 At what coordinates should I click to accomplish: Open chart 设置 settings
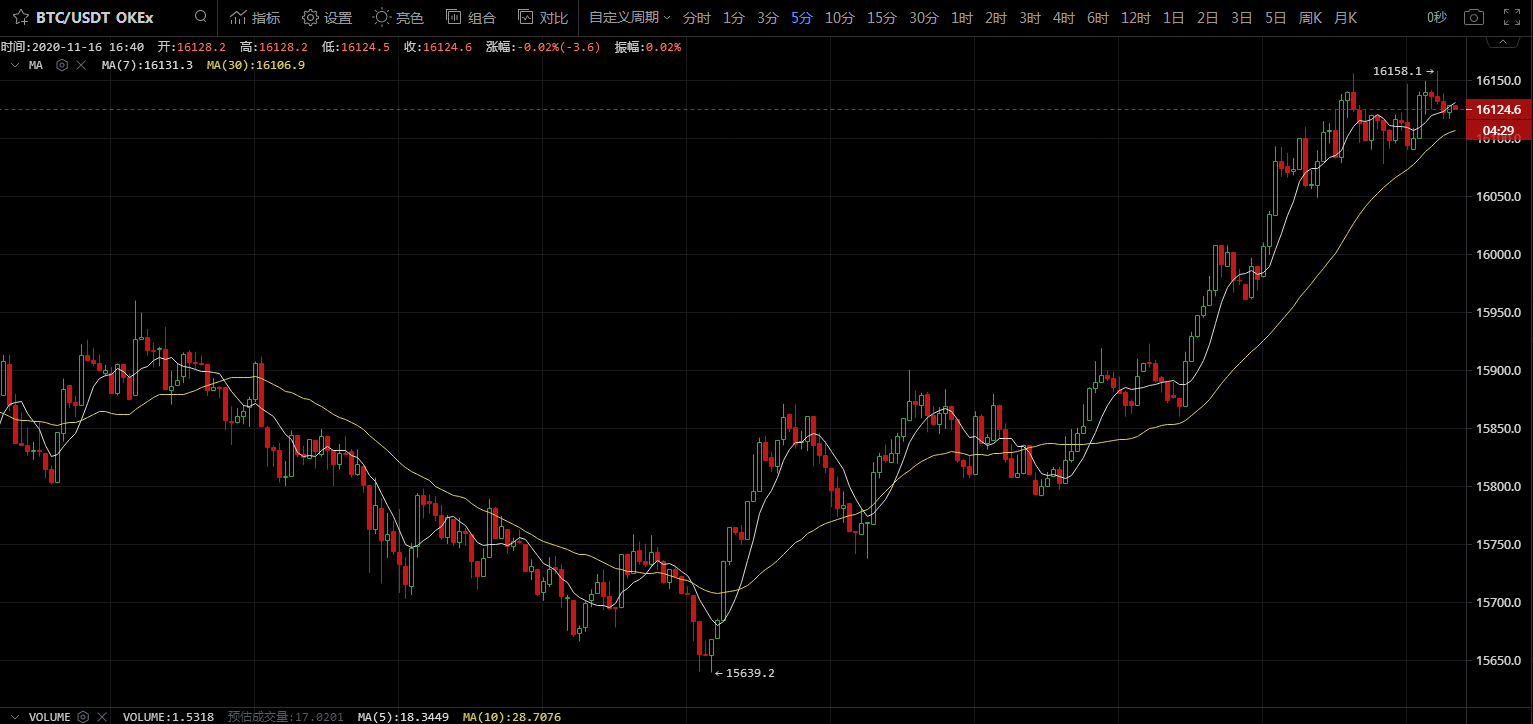[x=327, y=18]
